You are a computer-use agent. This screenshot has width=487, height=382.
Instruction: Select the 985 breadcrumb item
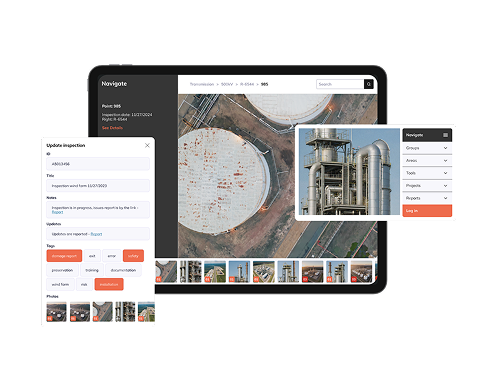(264, 84)
